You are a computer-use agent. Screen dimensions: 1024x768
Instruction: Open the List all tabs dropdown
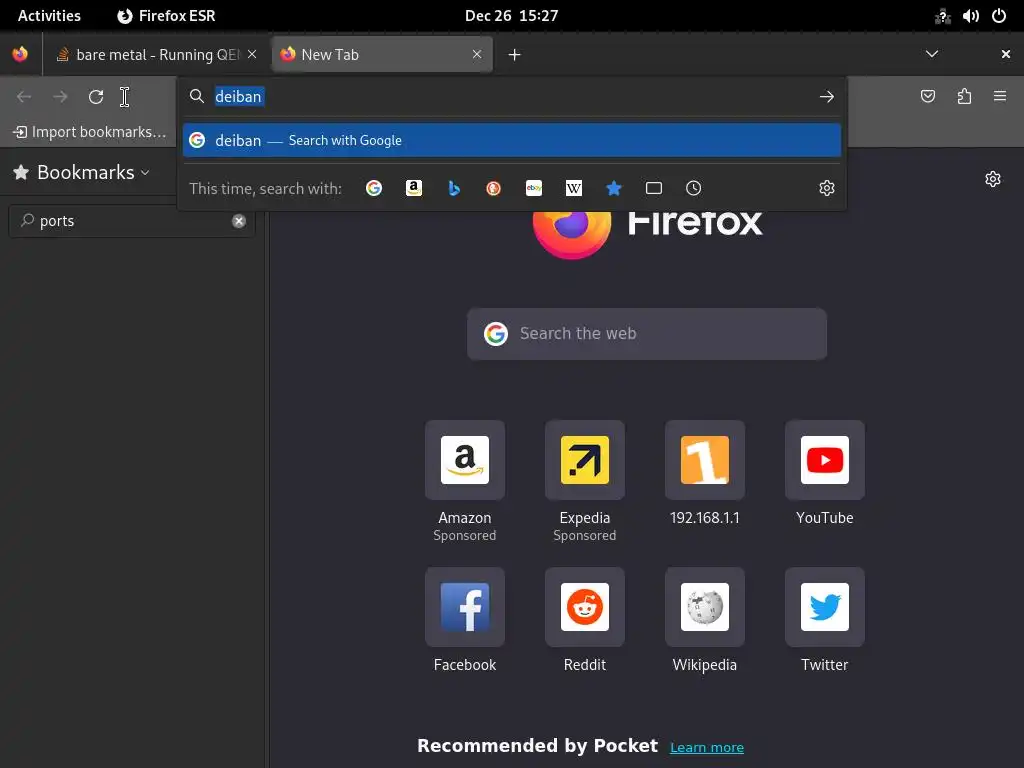(932, 54)
